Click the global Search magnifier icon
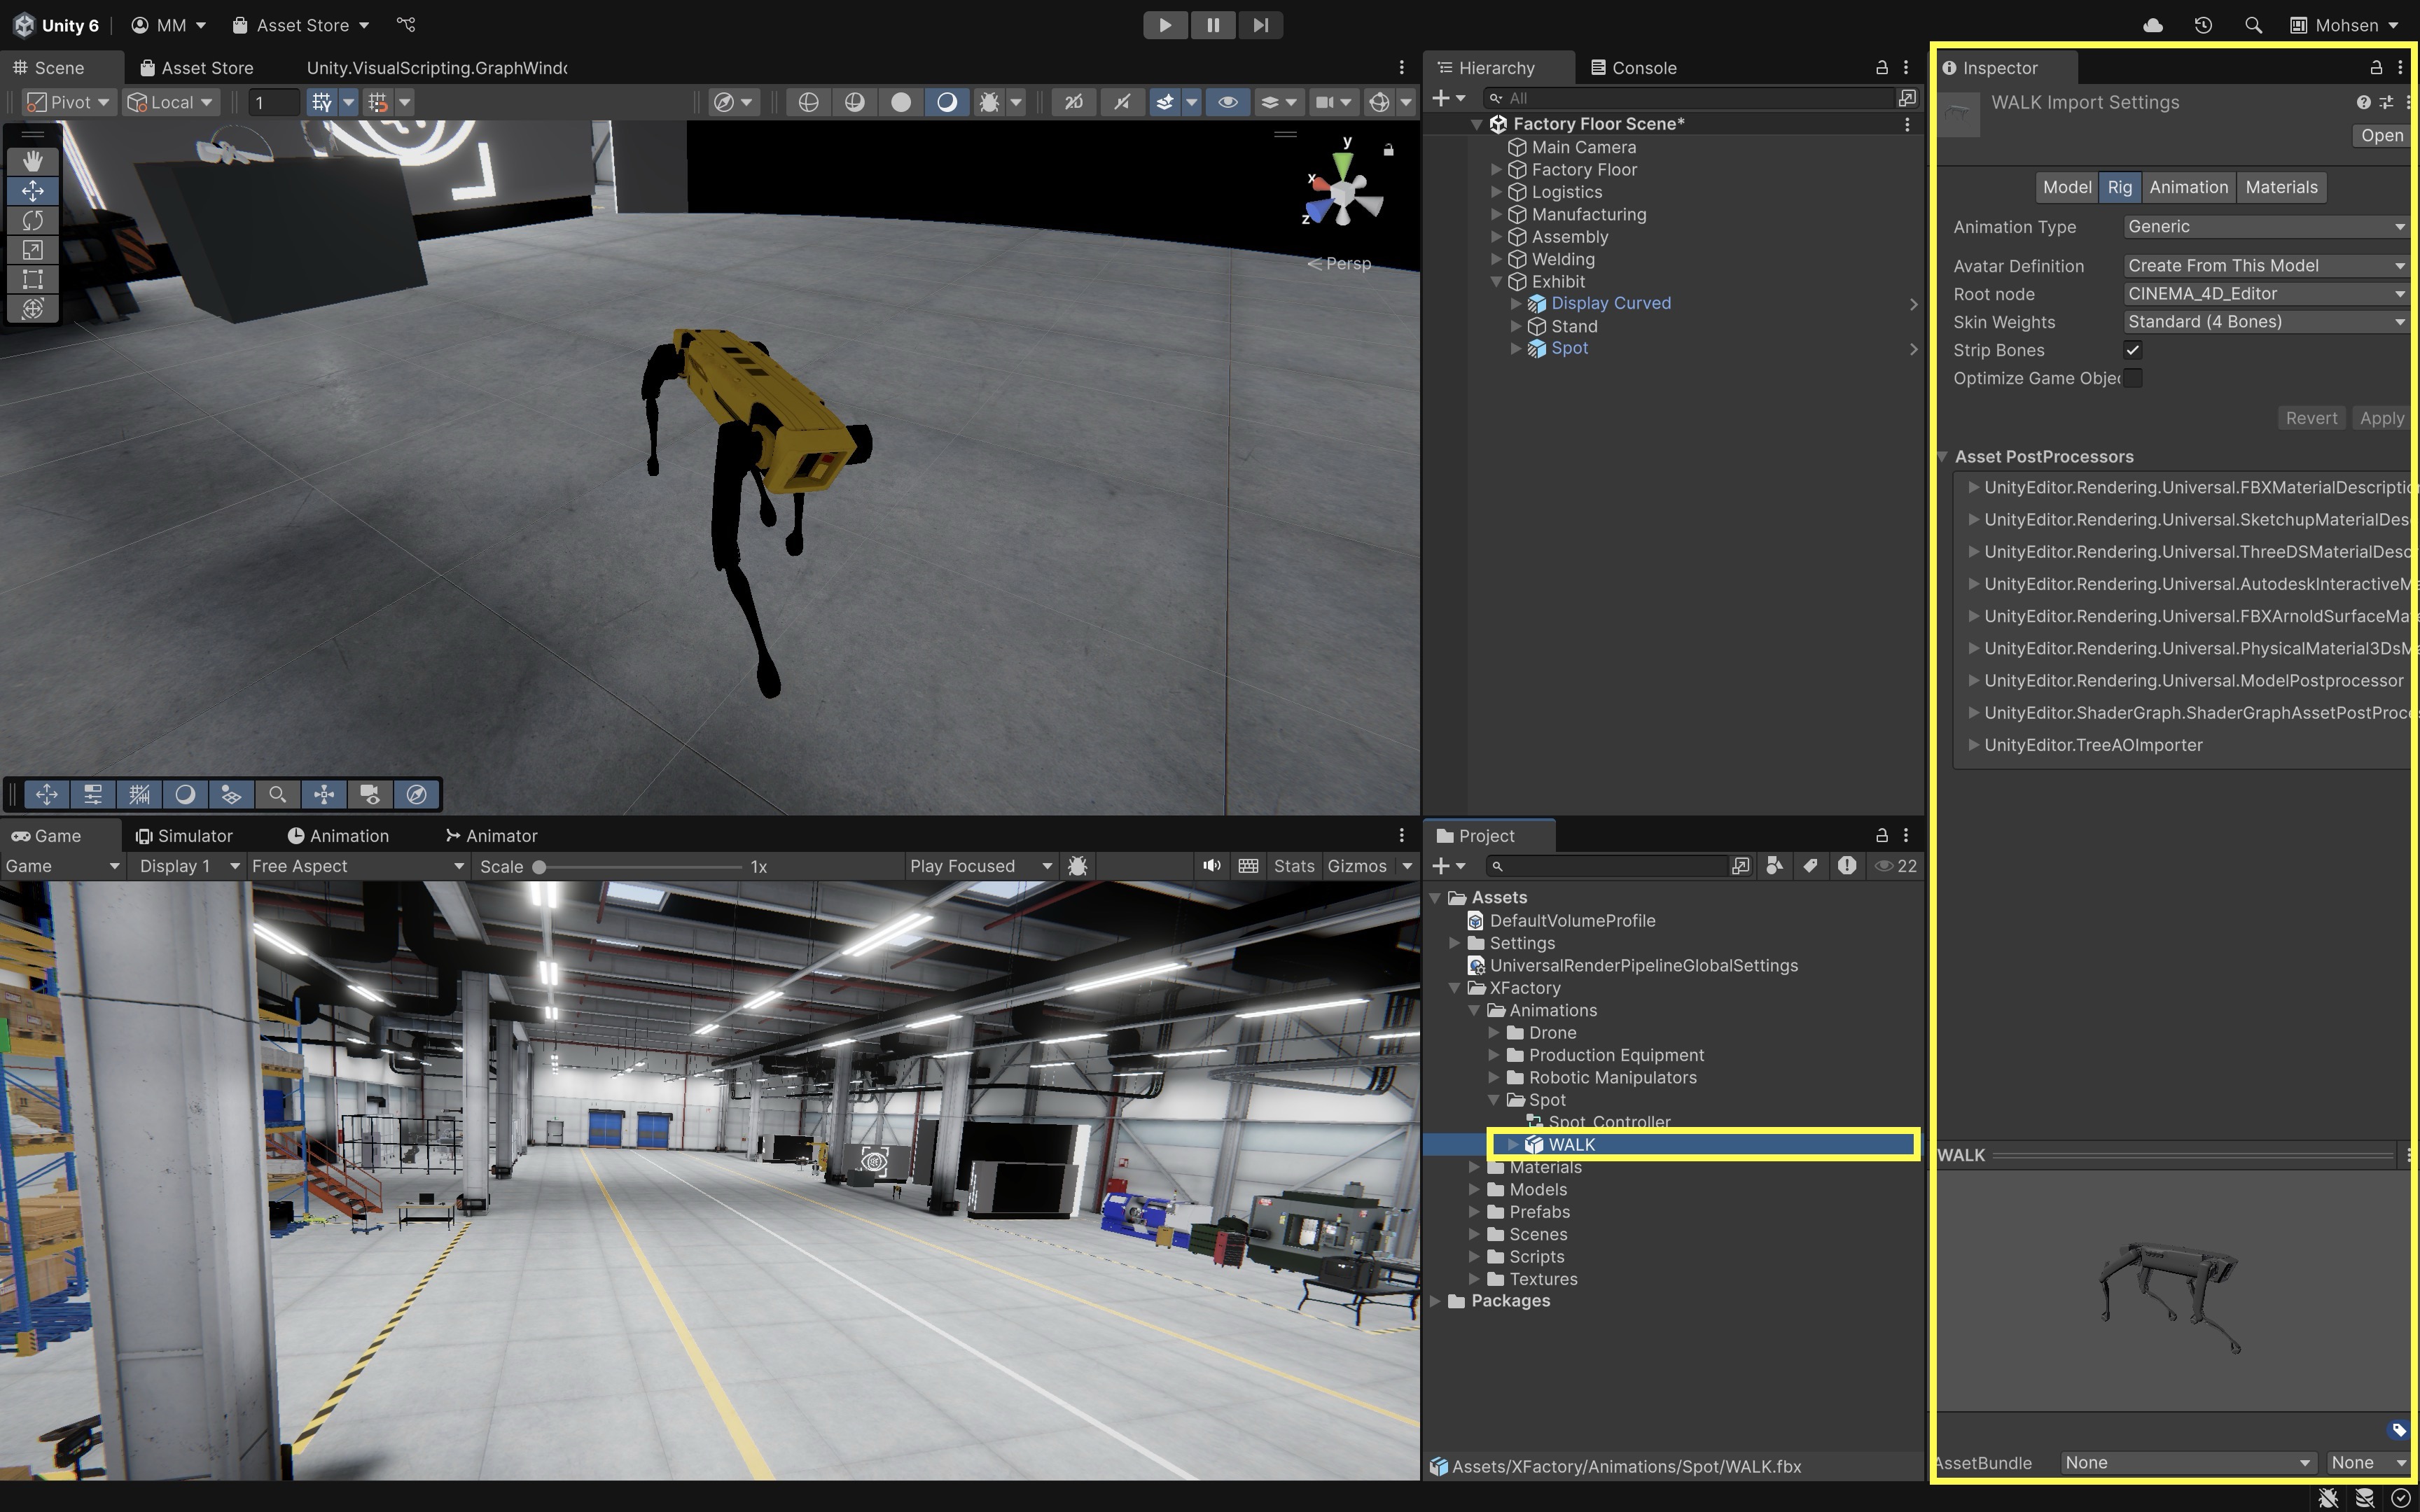The width and height of the screenshot is (2420, 1512). [x=2253, y=25]
